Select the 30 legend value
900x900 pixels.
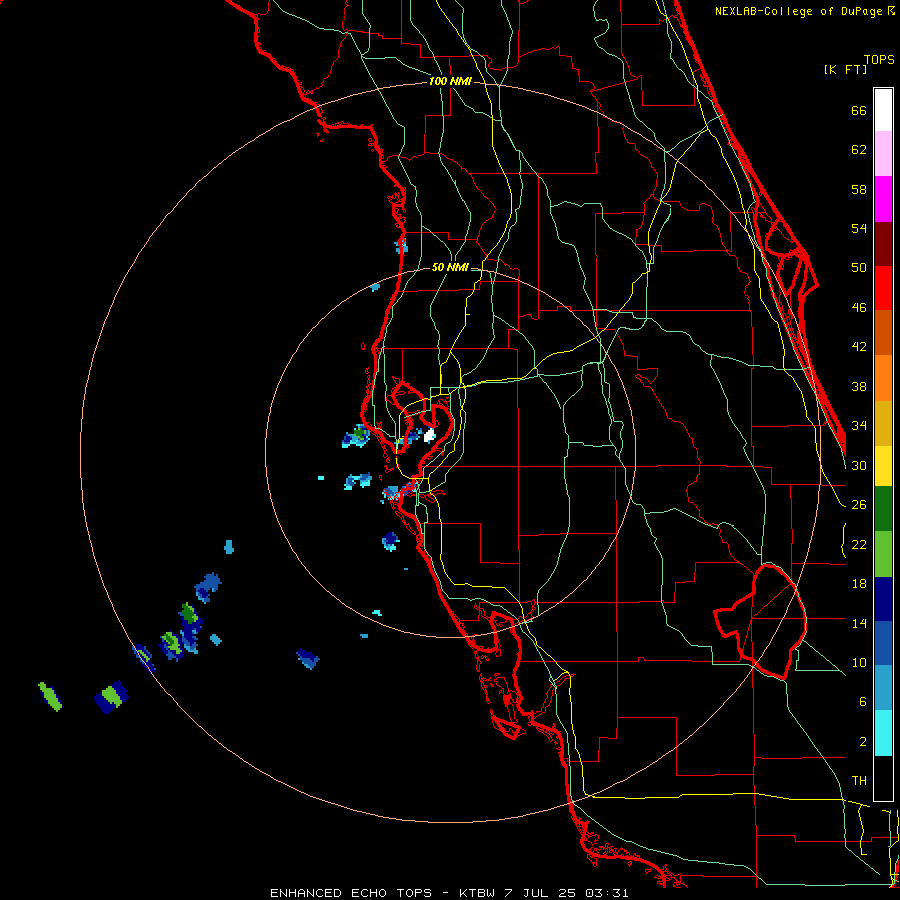[859, 465]
